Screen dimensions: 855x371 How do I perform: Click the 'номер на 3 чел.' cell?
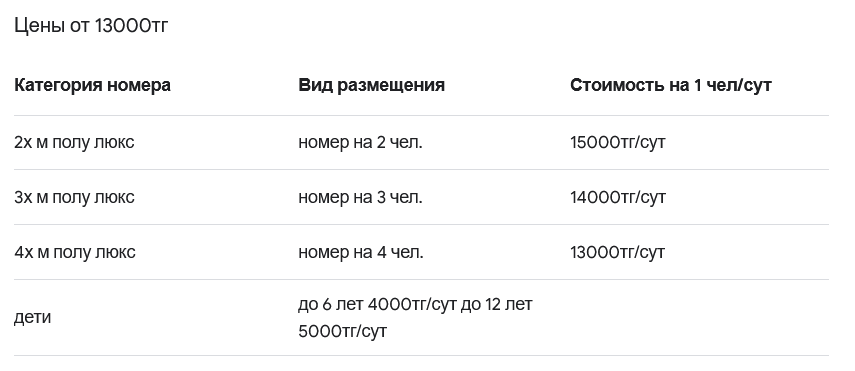point(360,197)
